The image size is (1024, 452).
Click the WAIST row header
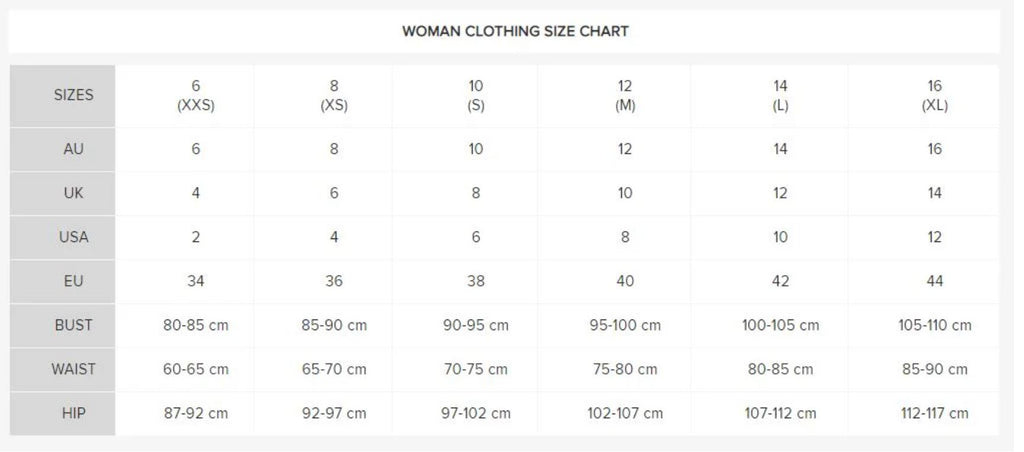[63, 370]
